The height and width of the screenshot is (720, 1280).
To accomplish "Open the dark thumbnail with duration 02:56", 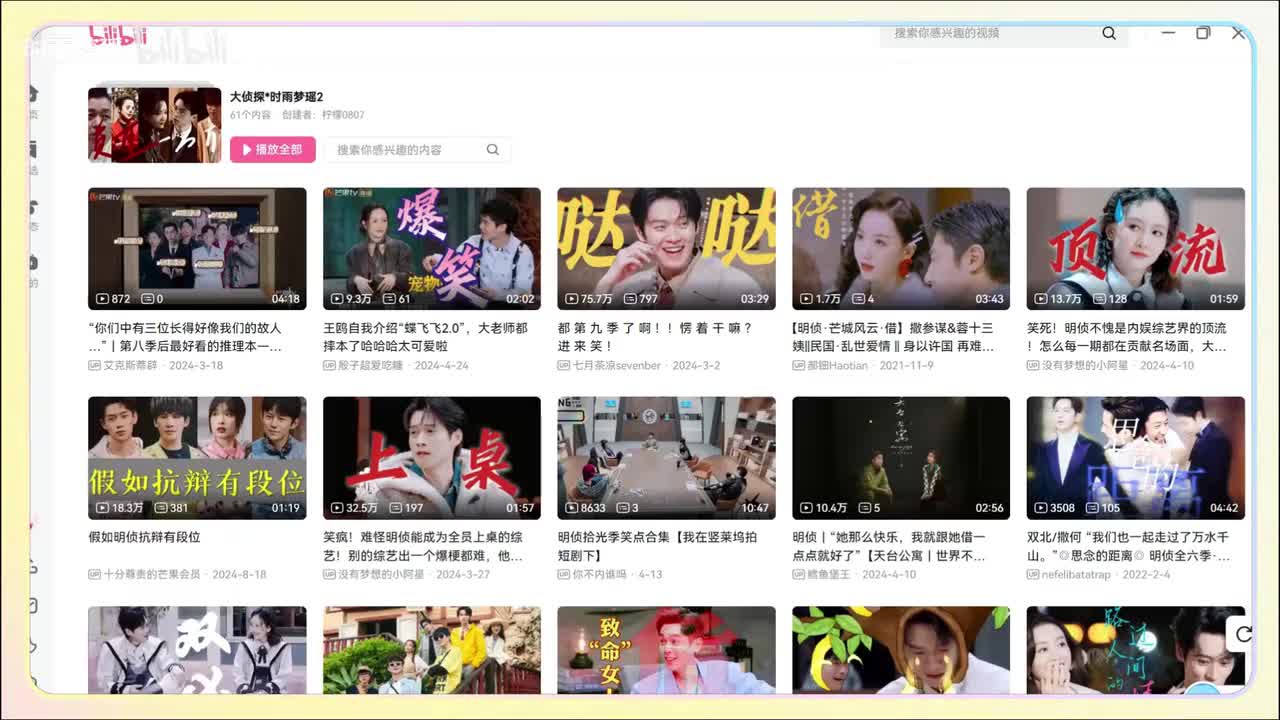I will pos(901,458).
